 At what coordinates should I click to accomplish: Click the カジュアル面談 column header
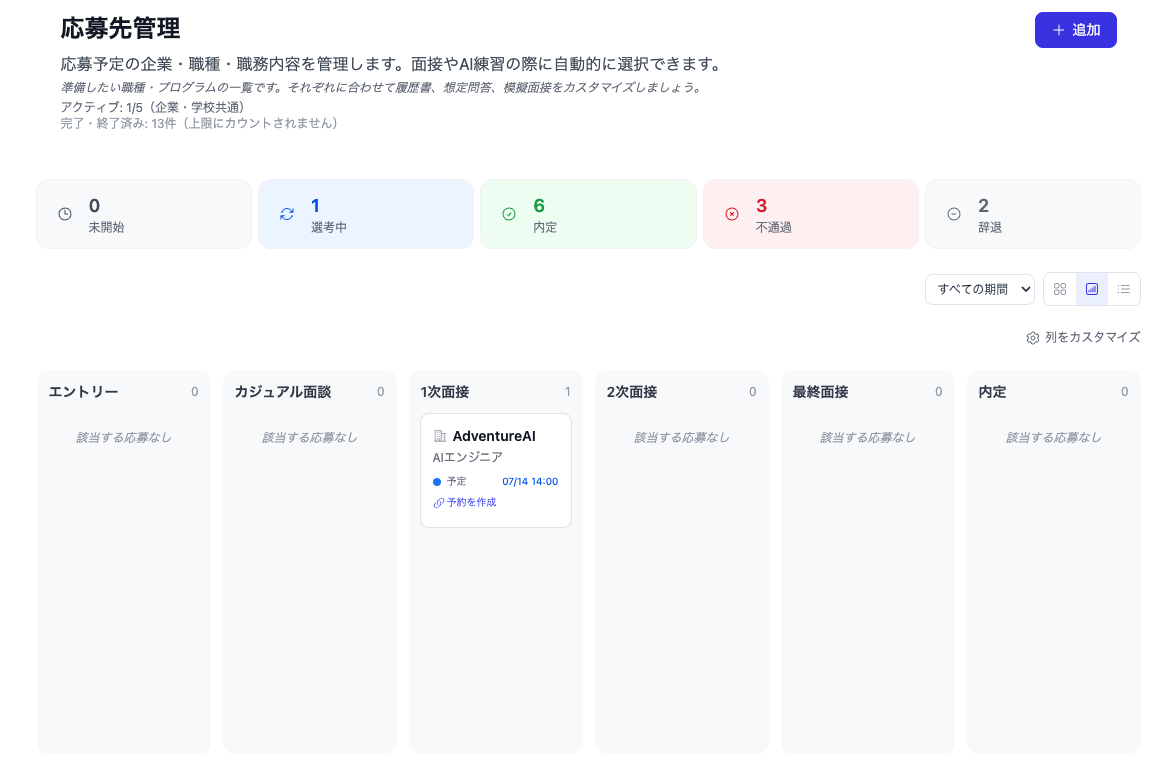point(283,392)
